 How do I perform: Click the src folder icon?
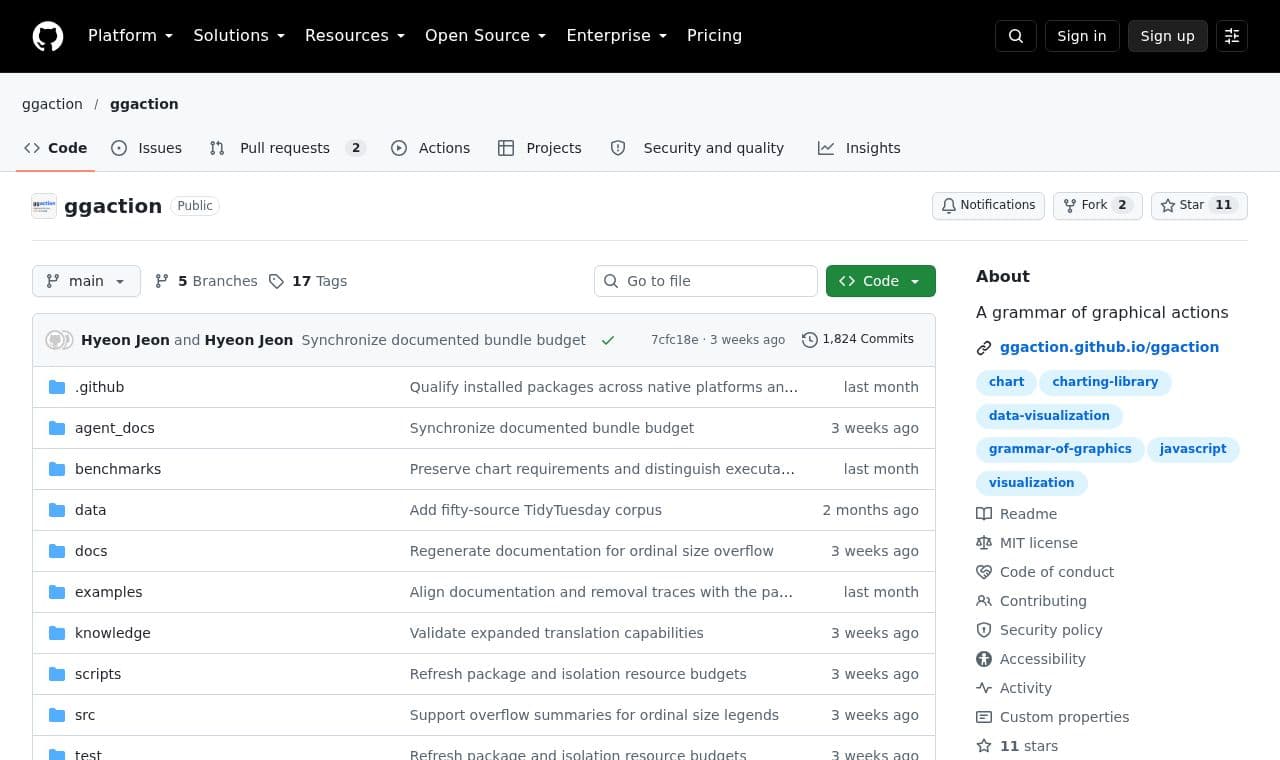click(57, 715)
